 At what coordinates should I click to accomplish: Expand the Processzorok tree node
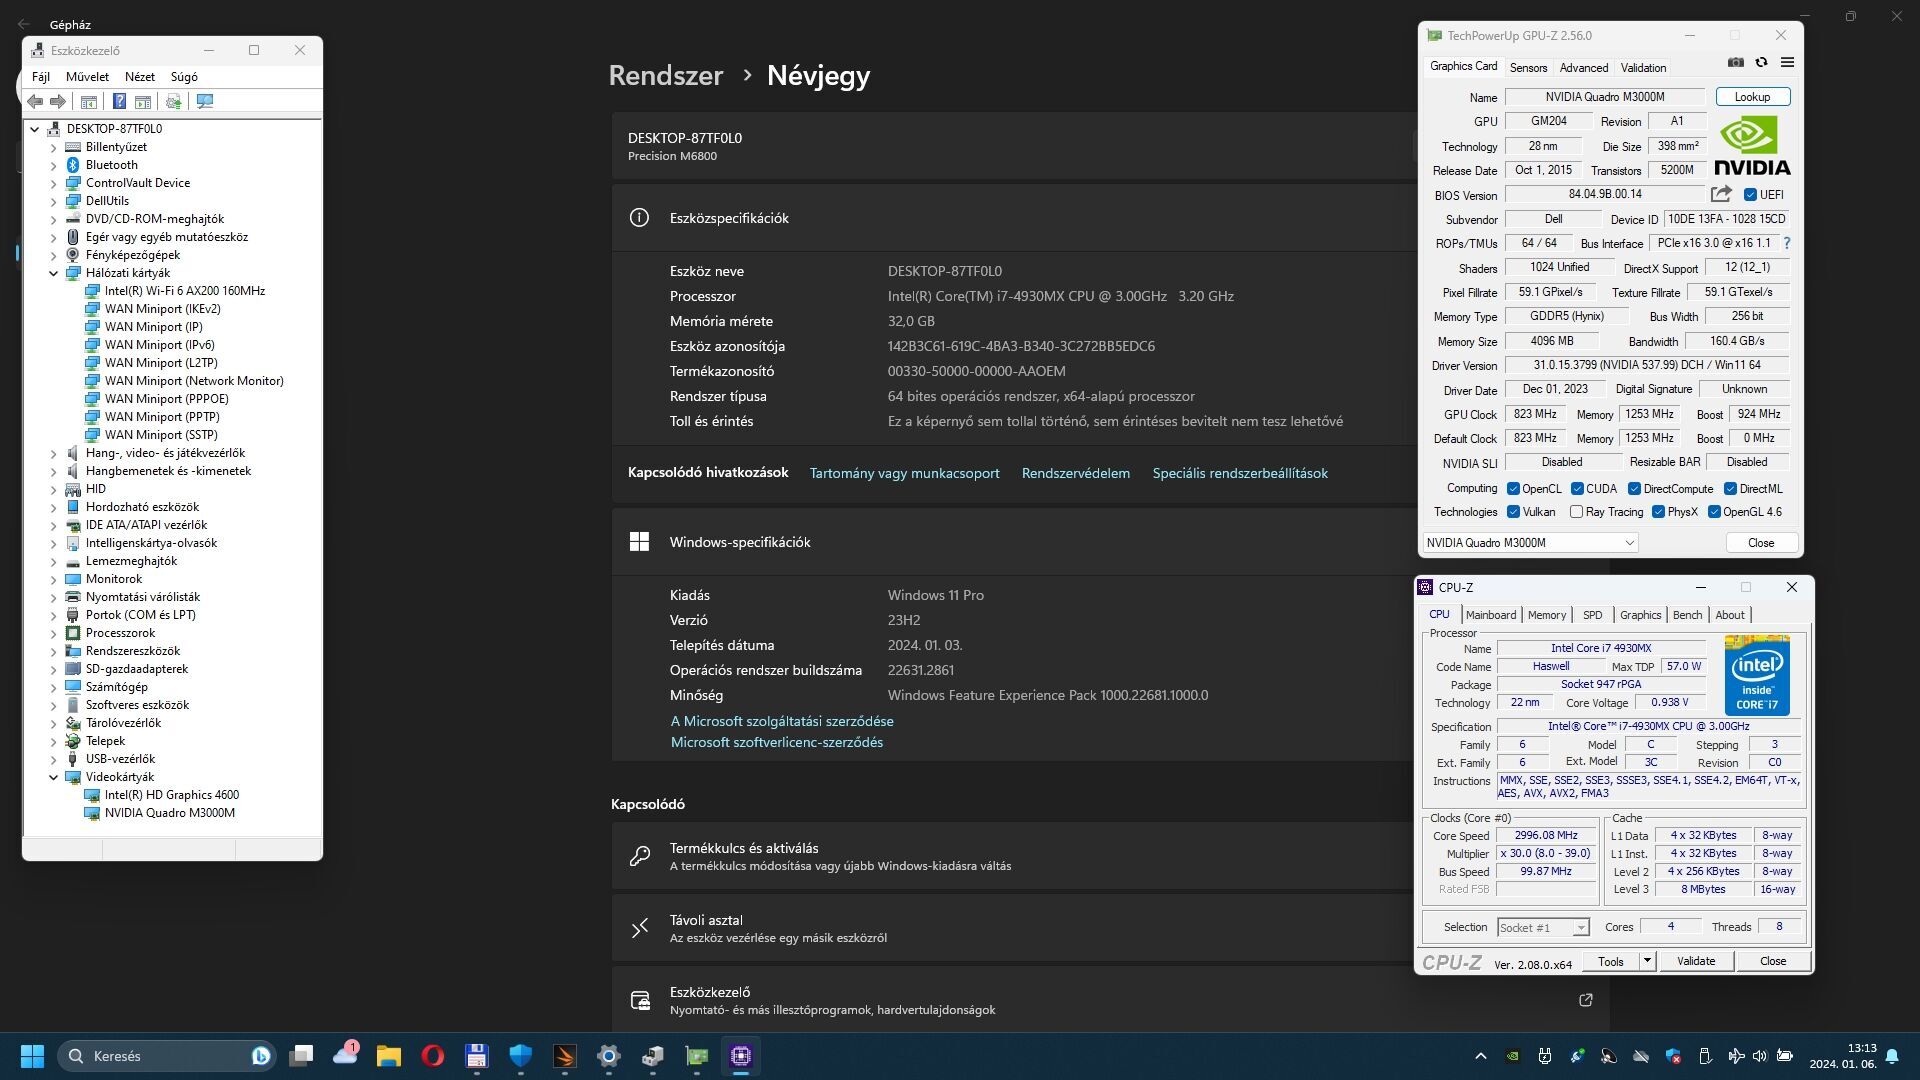pos(54,633)
